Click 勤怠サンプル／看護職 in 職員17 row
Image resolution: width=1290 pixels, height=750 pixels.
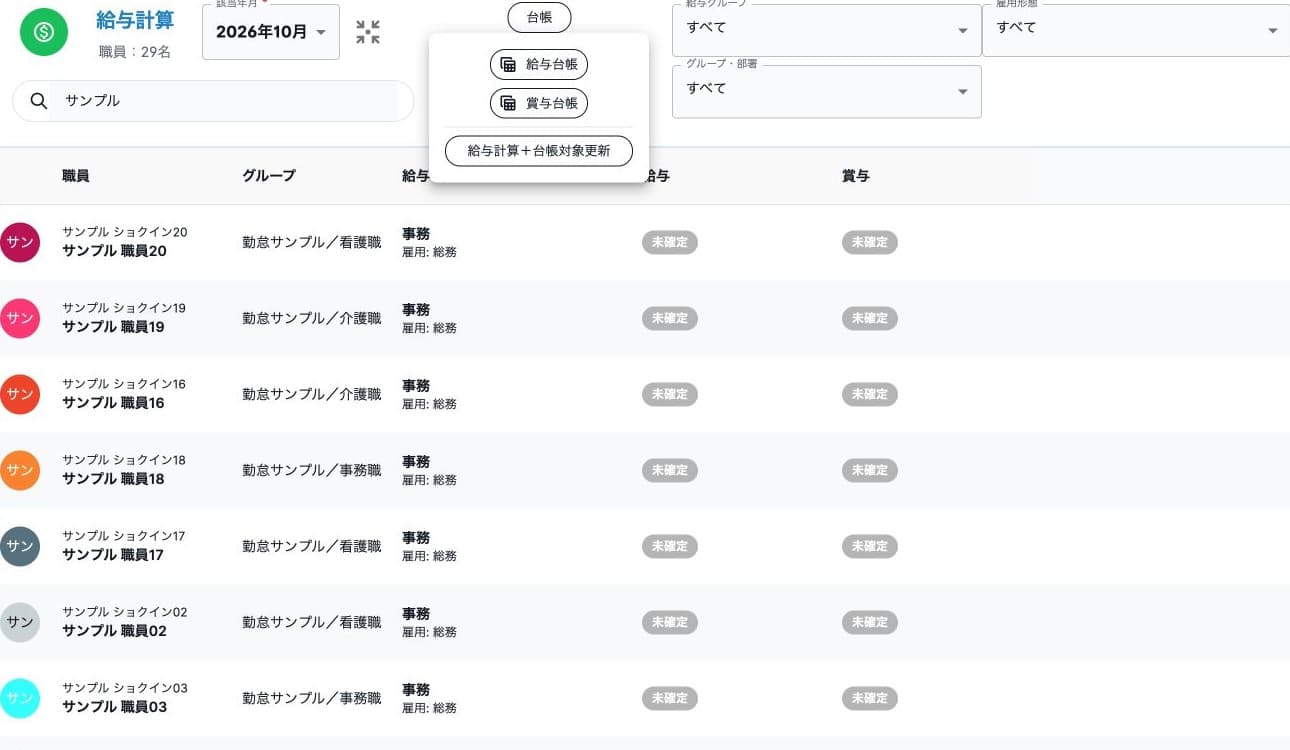point(312,546)
